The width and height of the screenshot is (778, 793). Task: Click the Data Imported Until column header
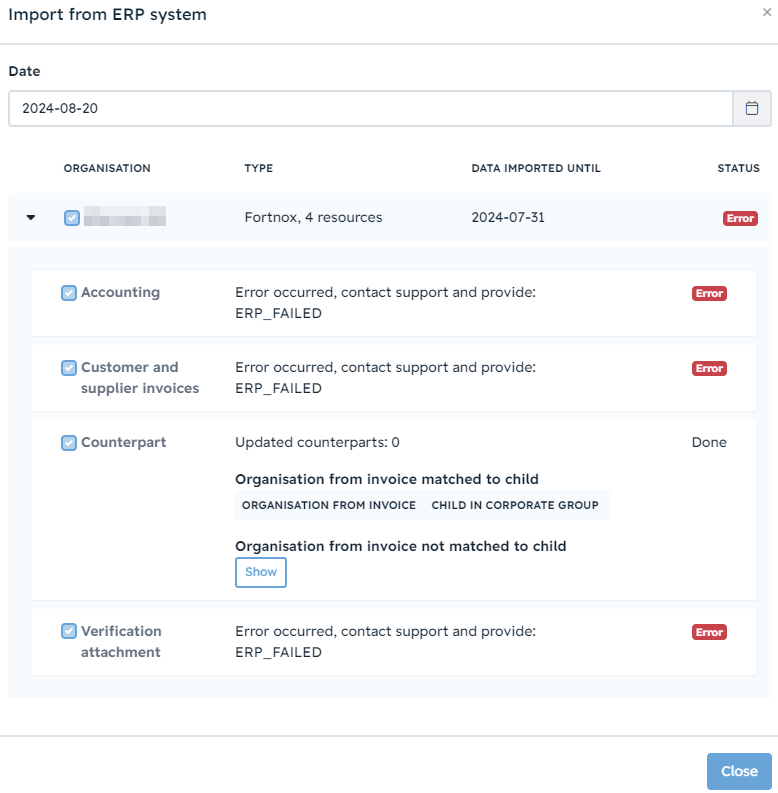click(536, 168)
